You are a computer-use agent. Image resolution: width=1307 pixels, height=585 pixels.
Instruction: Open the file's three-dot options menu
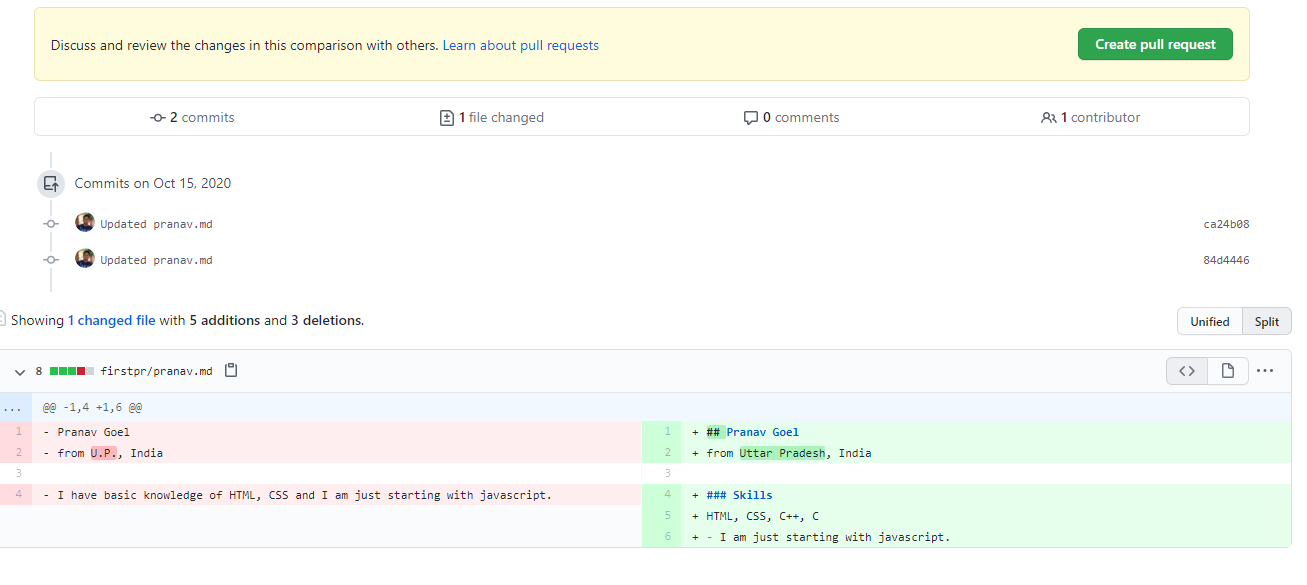pos(1265,371)
